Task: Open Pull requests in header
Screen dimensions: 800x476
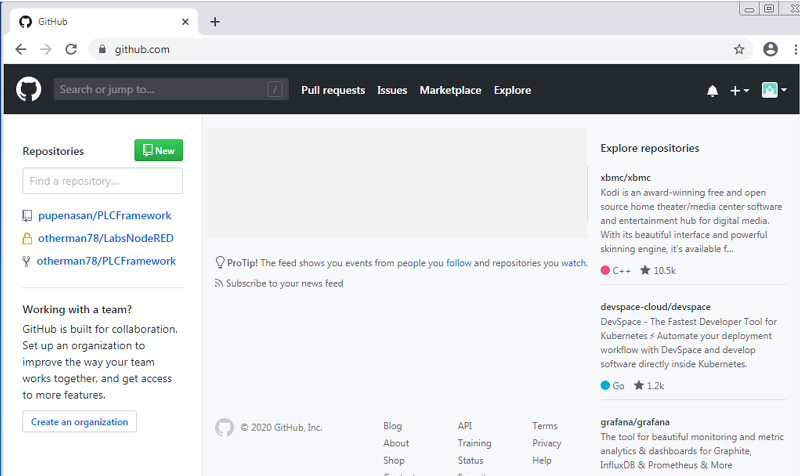Action: 333,90
